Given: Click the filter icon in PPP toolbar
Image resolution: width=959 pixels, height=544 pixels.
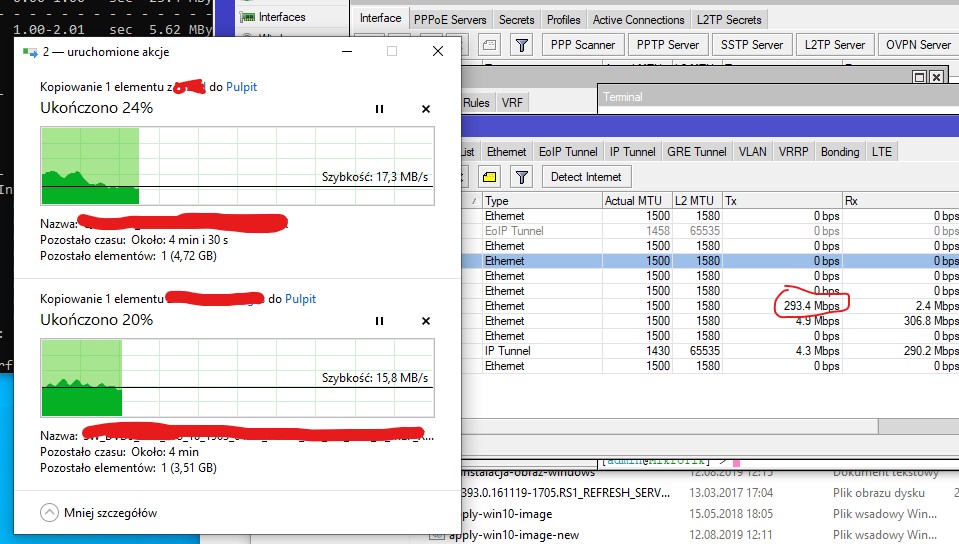Looking at the screenshot, I should [522, 45].
